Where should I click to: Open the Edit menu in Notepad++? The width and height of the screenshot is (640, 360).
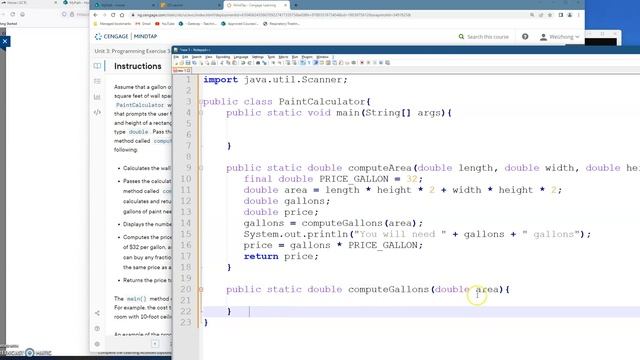tap(185, 57)
